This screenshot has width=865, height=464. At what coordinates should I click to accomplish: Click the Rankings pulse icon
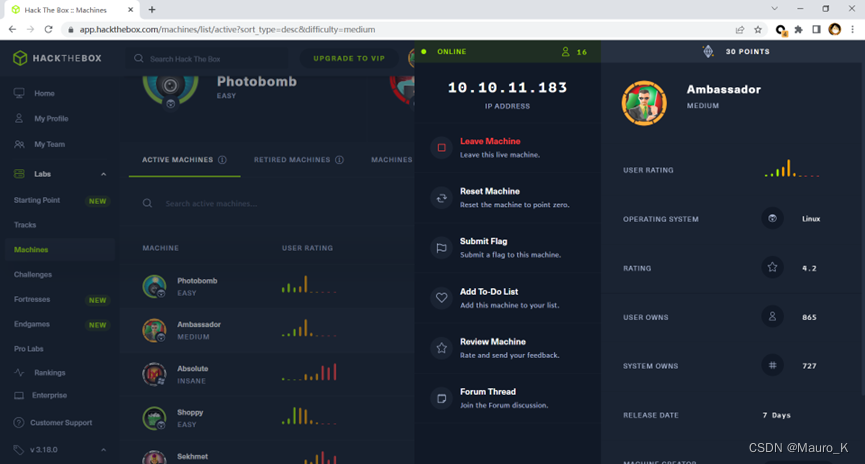19,372
